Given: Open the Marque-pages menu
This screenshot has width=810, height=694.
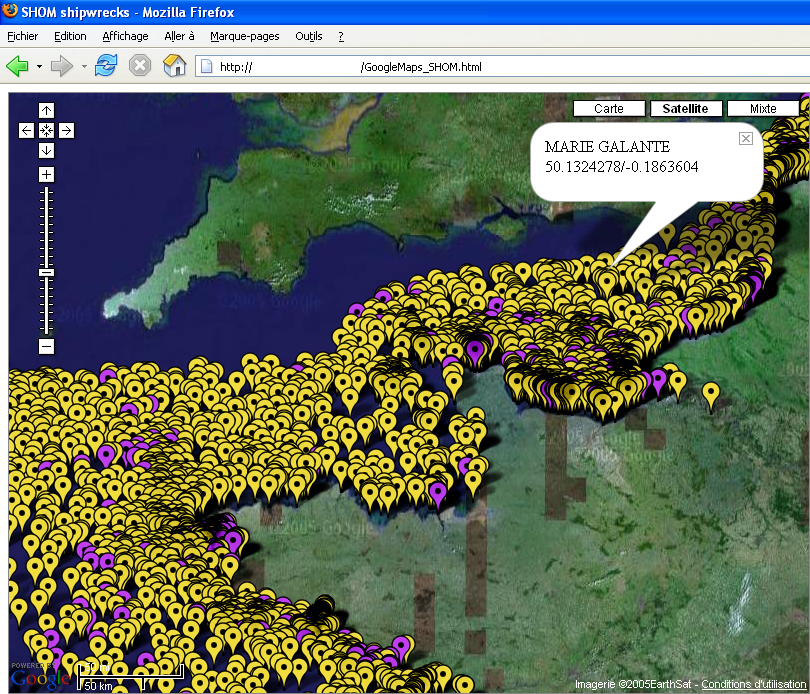Looking at the screenshot, I should tap(244, 36).
